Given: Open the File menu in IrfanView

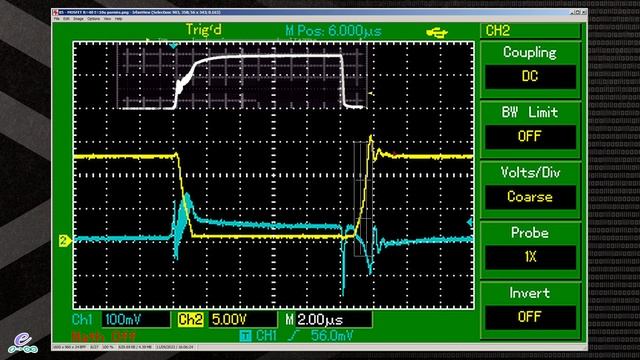Looking at the screenshot, I should click(x=57, y=19).
